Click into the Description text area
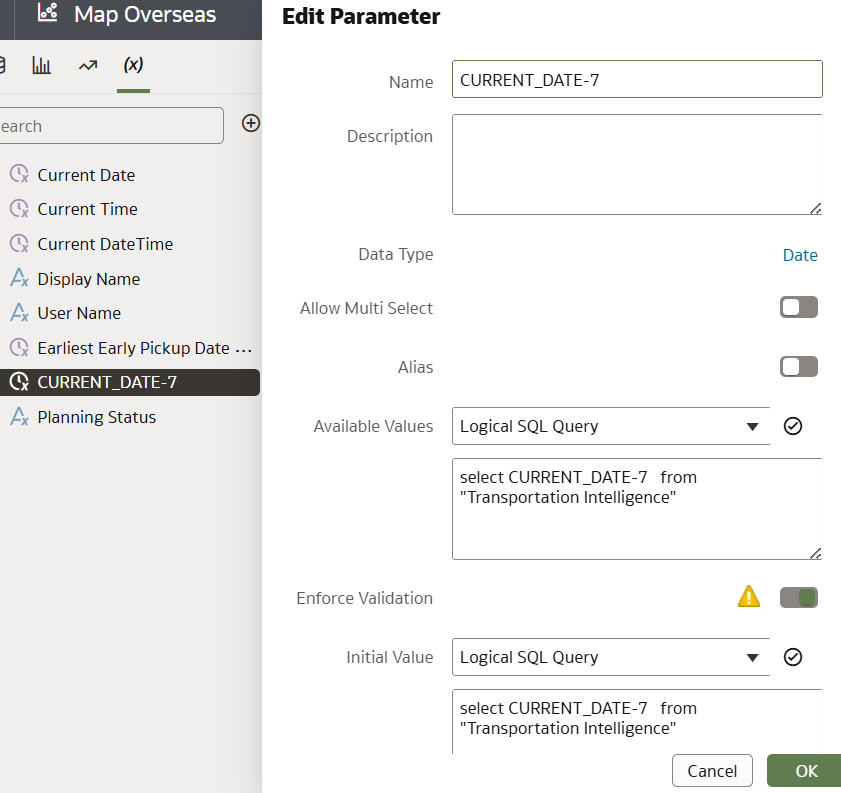This screenshot has width=841, height=793. (637, 164)
